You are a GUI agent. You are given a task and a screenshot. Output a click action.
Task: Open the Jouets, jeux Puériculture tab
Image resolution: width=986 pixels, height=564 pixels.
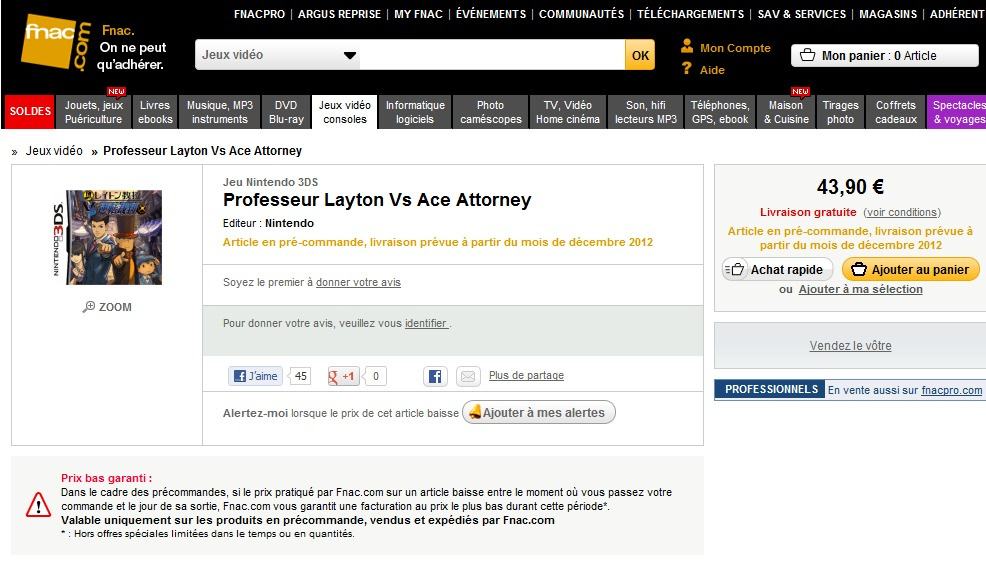click(x=94, y=112)
